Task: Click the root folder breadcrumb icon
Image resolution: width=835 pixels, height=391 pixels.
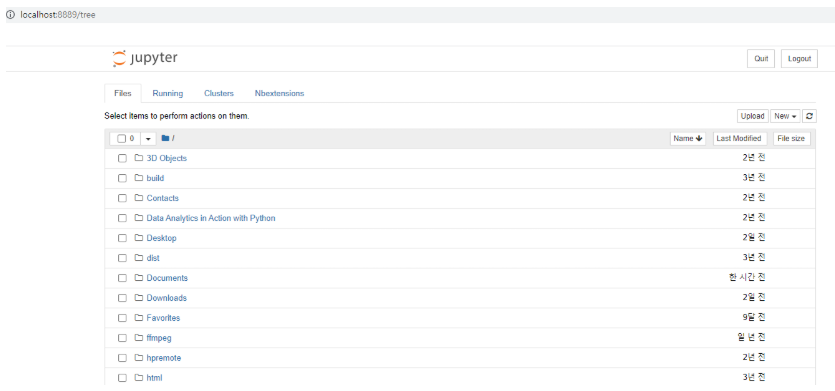Action: (165, 139)
